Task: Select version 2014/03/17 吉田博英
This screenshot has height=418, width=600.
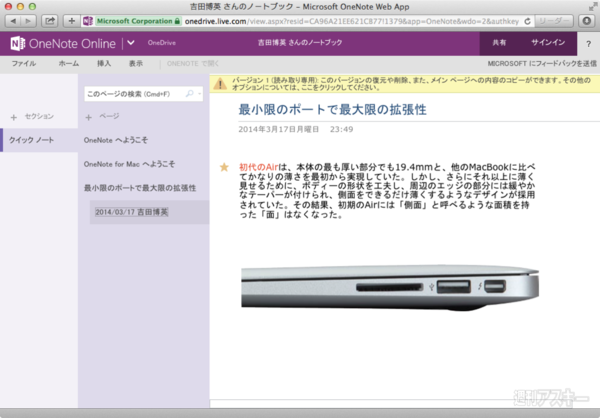Action: click(132, 212)
